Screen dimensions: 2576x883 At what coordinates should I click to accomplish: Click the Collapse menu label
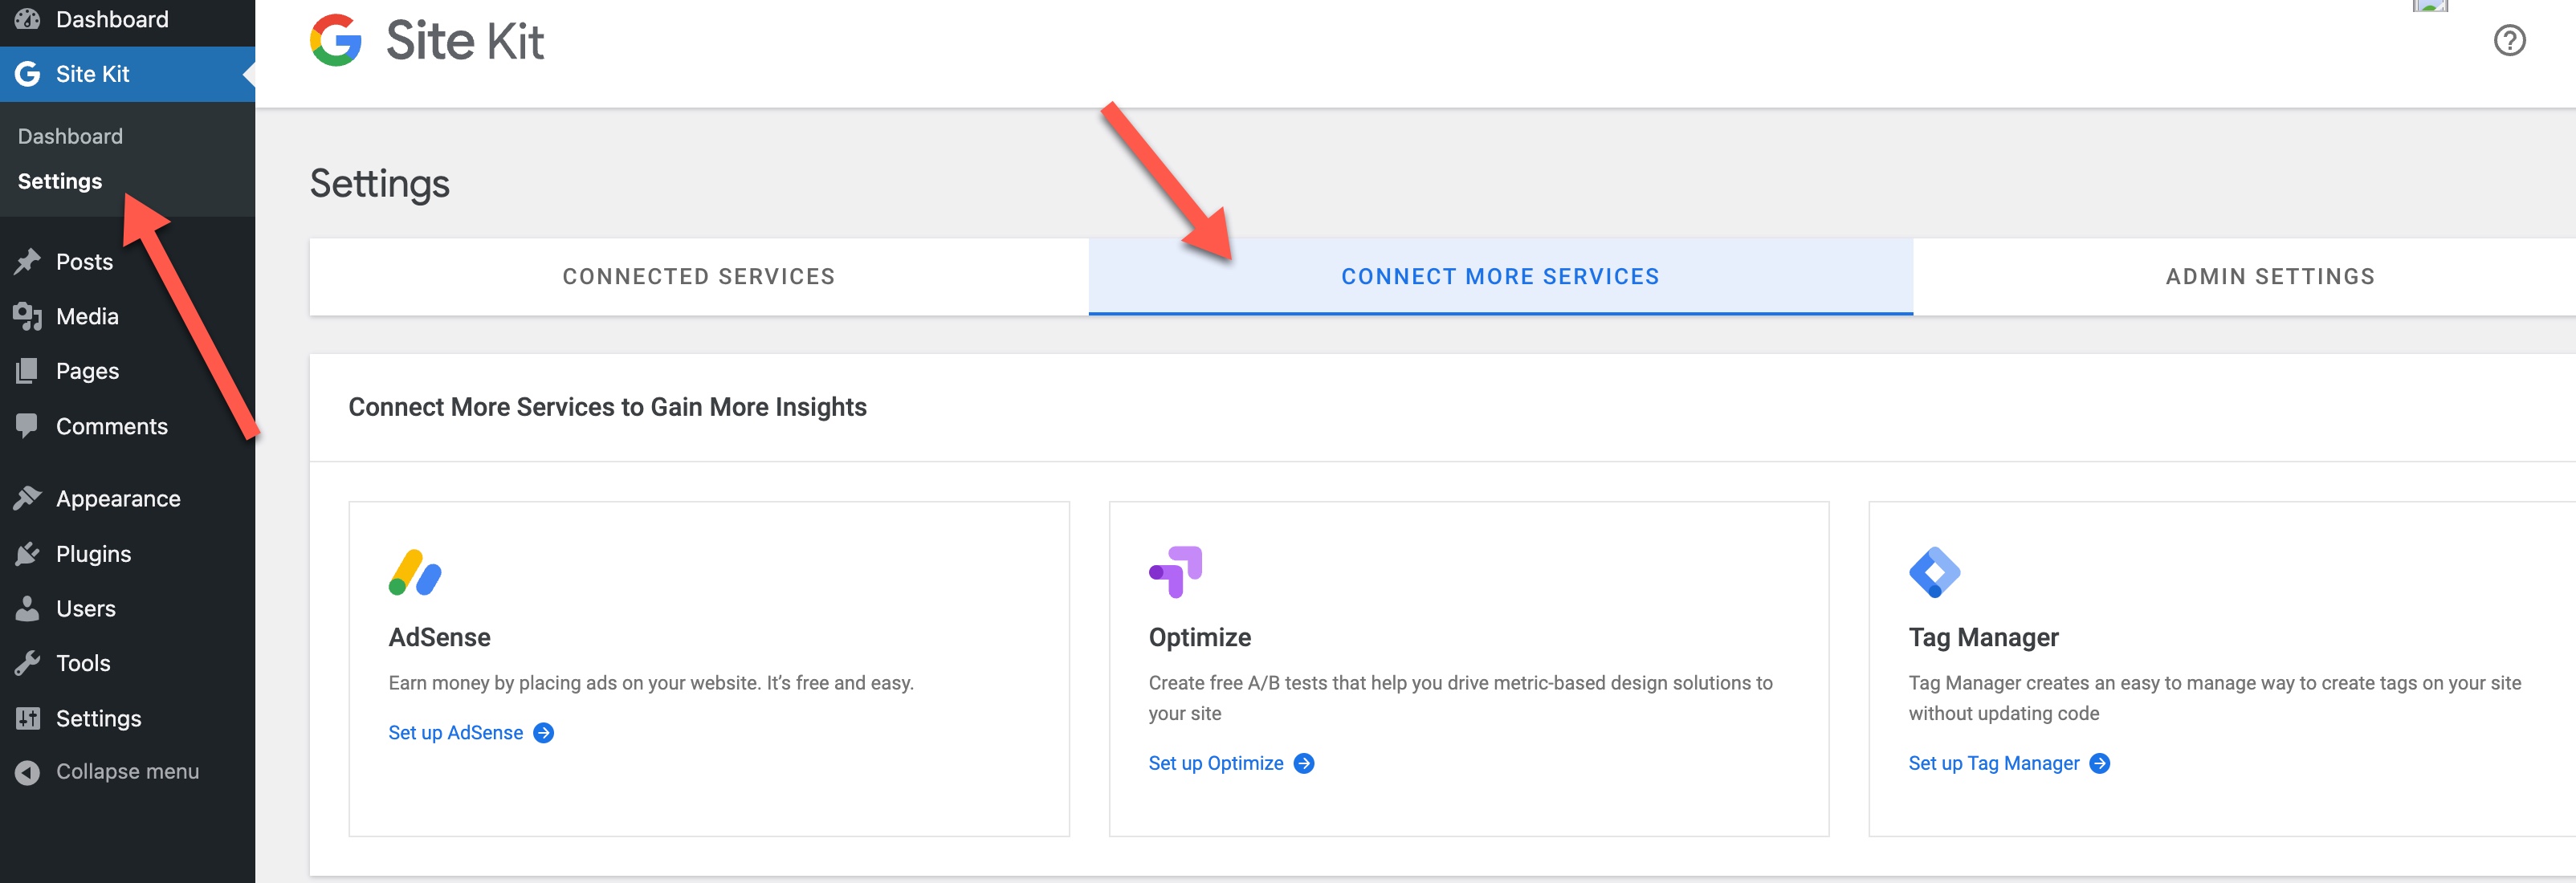[128, 772]
